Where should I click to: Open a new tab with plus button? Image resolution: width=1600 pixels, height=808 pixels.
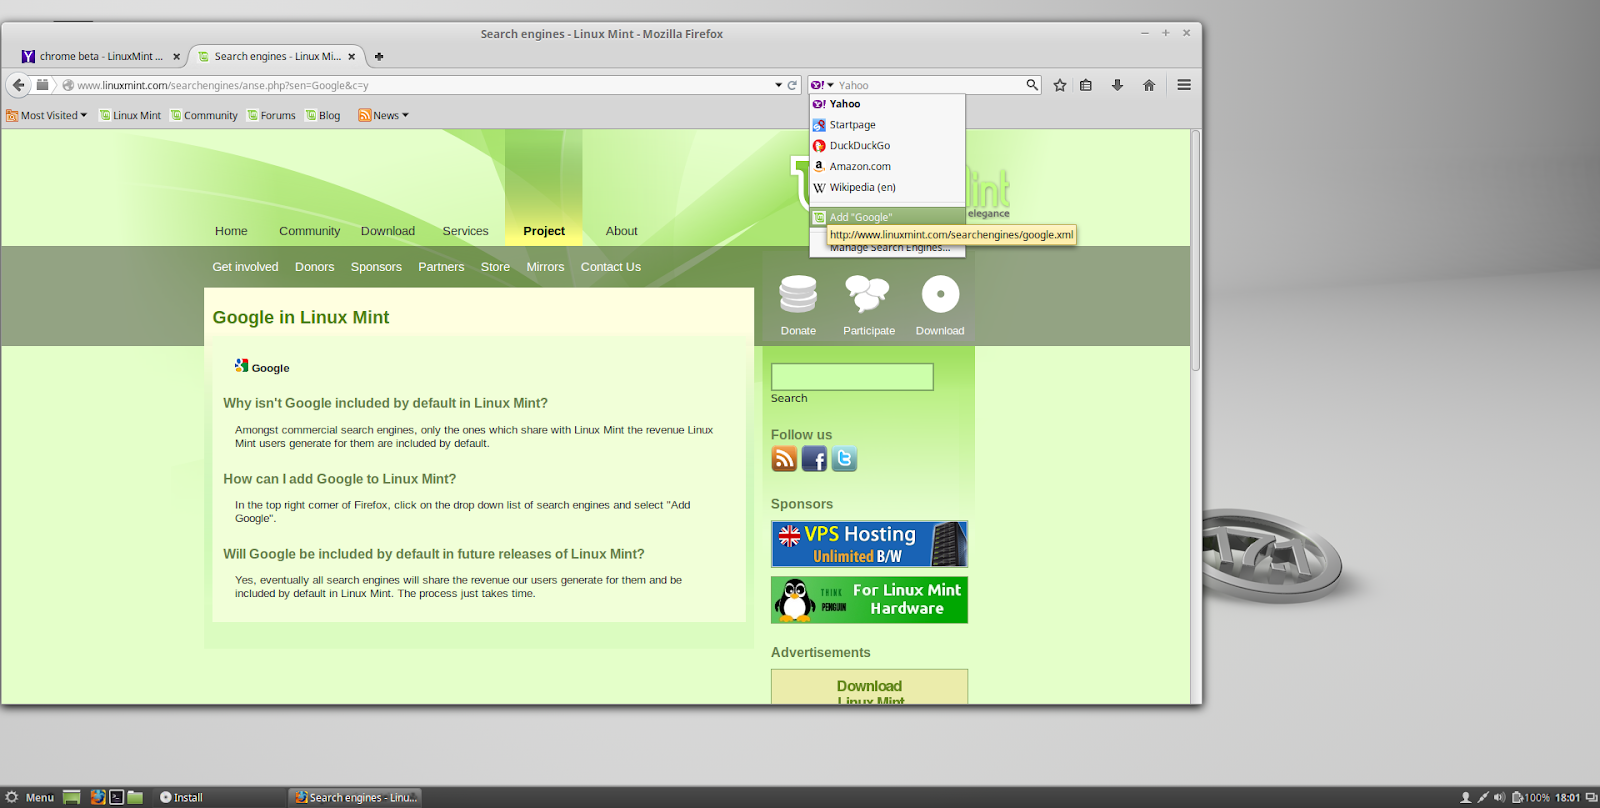(x=379, y=56)
